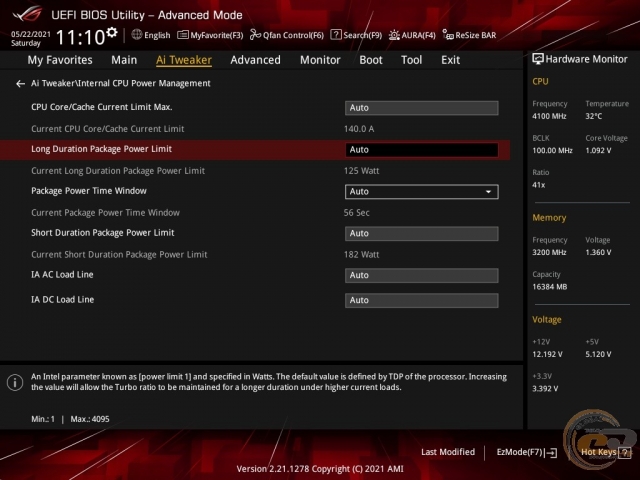Click the 1.360 V memory voltage
640x480 pixels.
598,253
